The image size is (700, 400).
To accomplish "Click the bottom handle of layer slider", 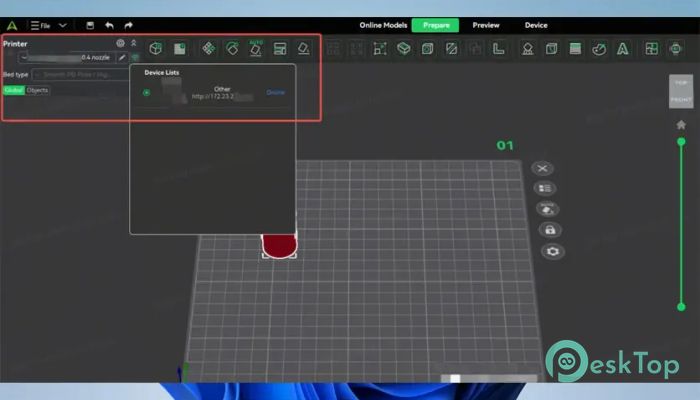I will point(681,307).
